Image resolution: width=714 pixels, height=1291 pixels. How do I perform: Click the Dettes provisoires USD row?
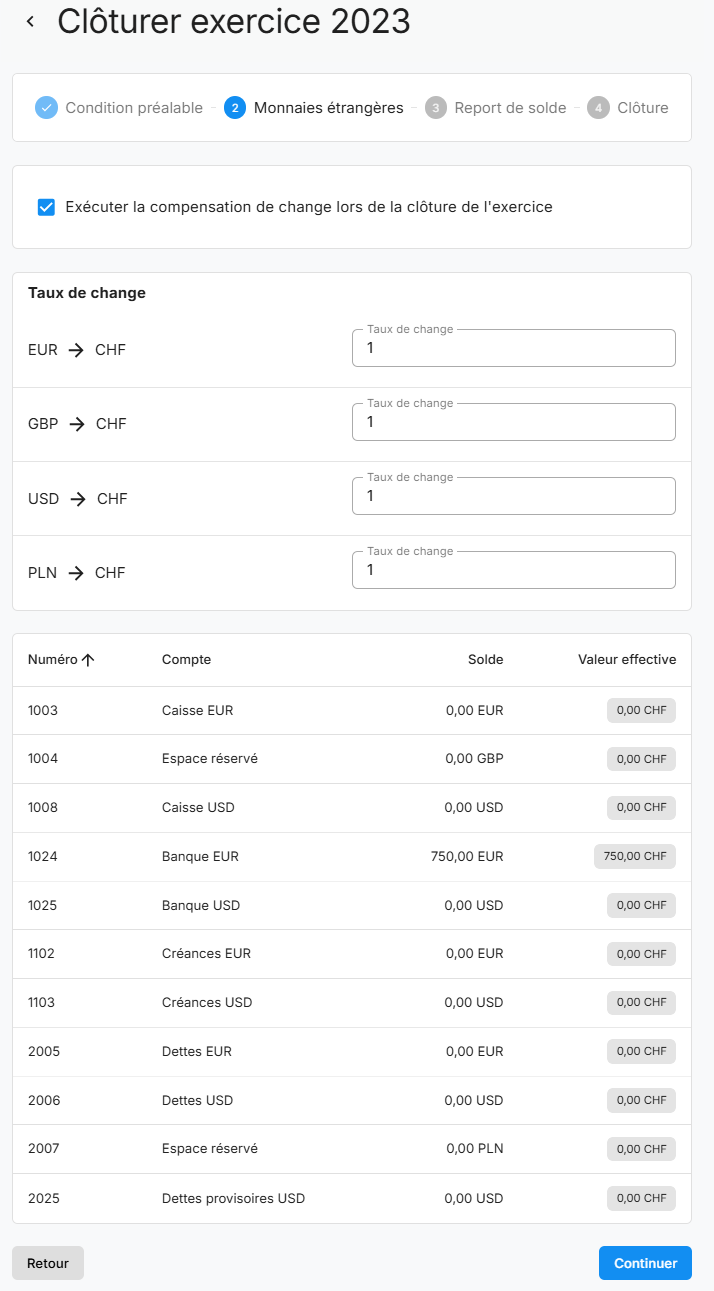point(233,1199)
